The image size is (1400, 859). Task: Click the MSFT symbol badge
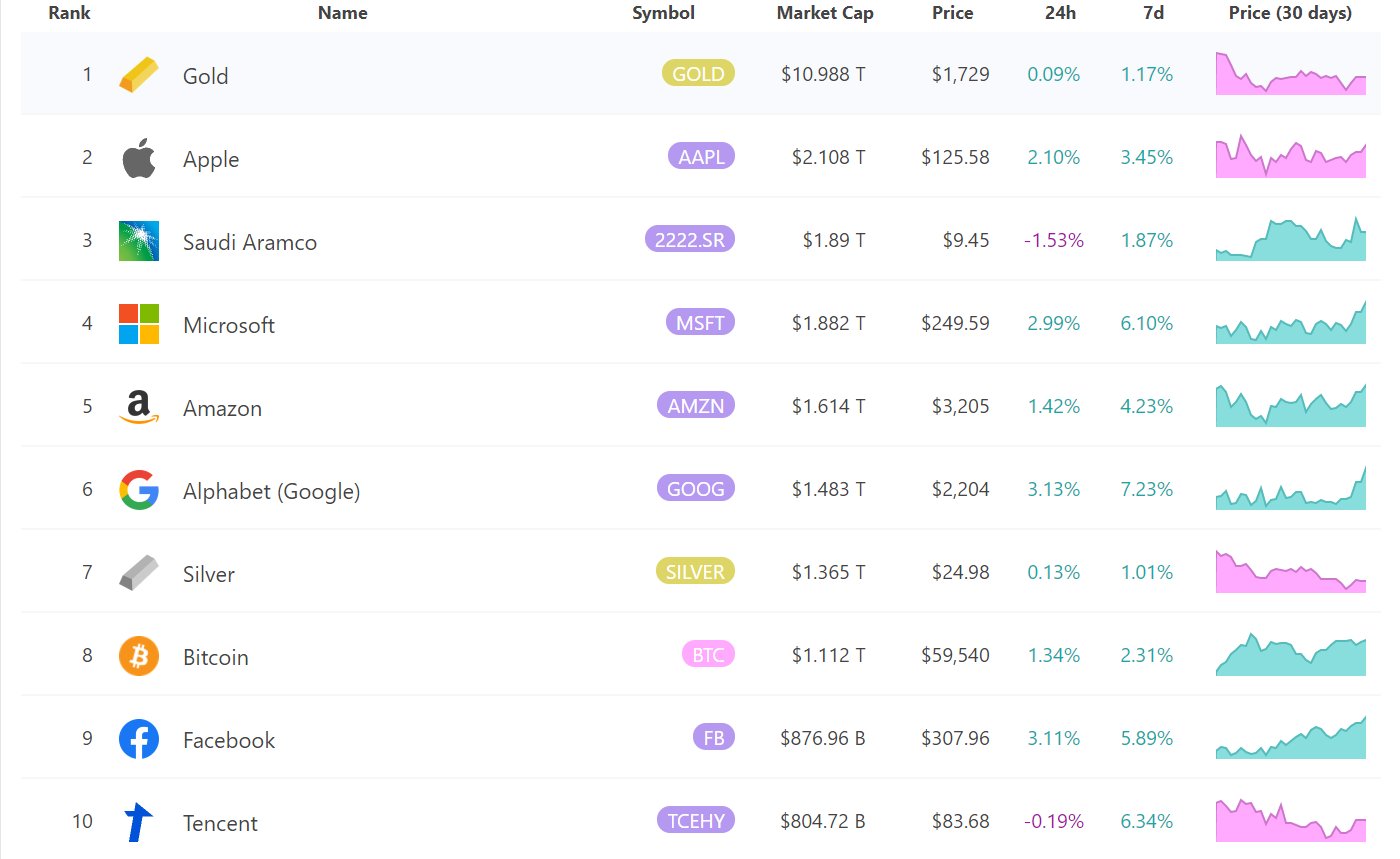coord(700,322)
